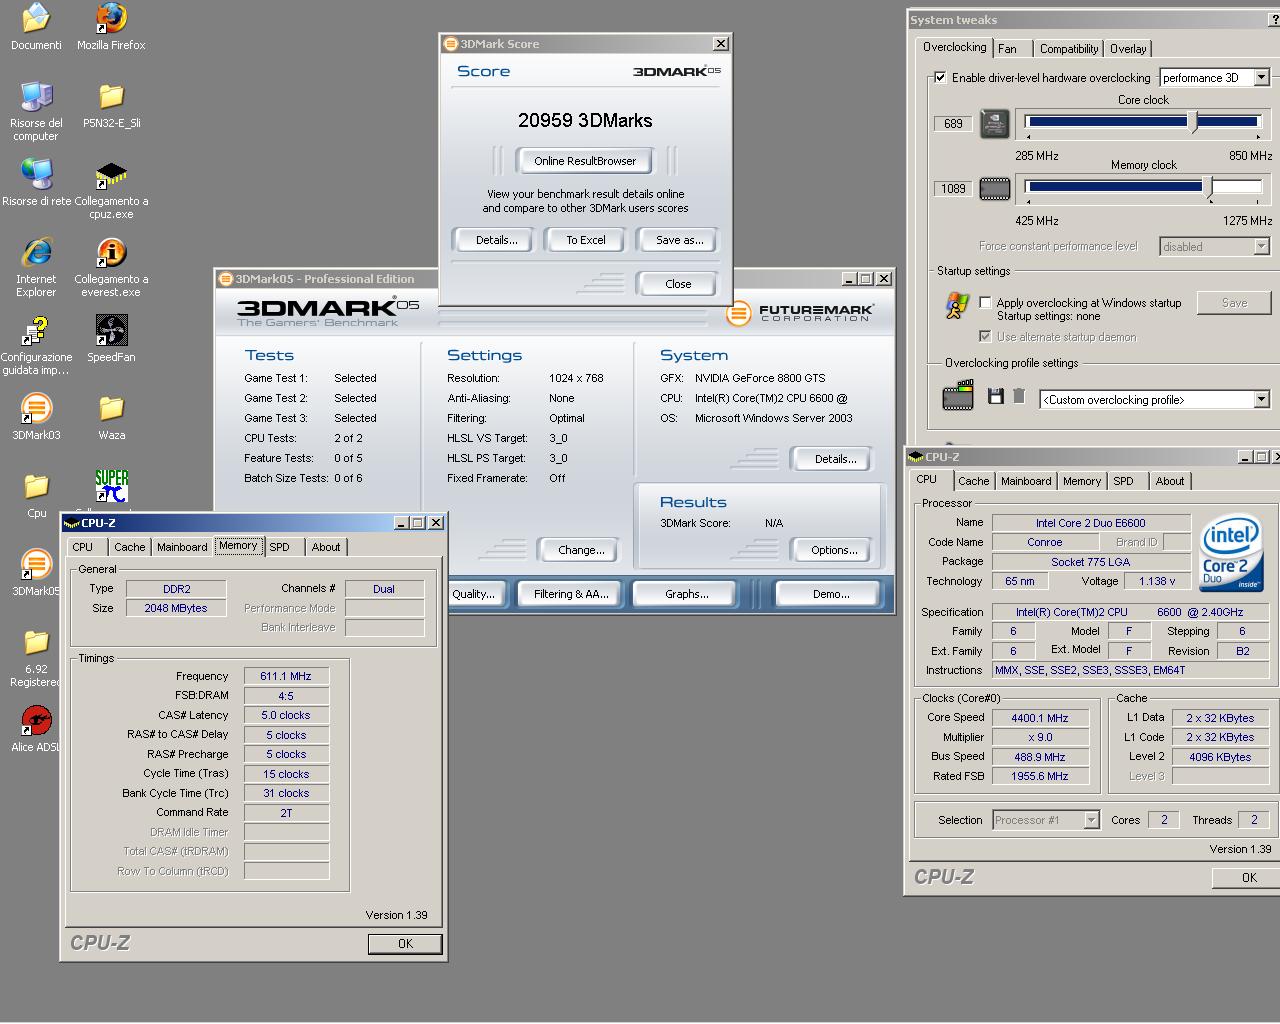Click Details... button under System section
This screenshot has height=1024, width=1280.
coord(835,459)
